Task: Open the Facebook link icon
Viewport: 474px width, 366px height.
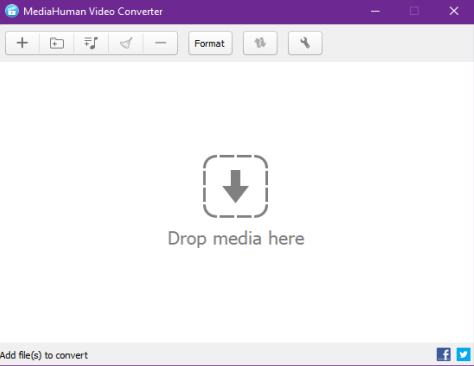Action: pos(444,354)
